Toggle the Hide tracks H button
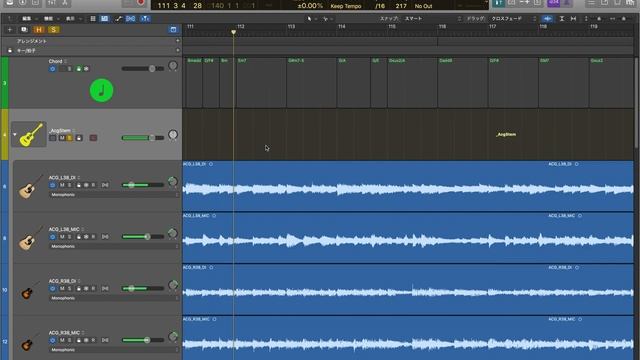The height and width of the screenshot is (360, 640). 39,30
